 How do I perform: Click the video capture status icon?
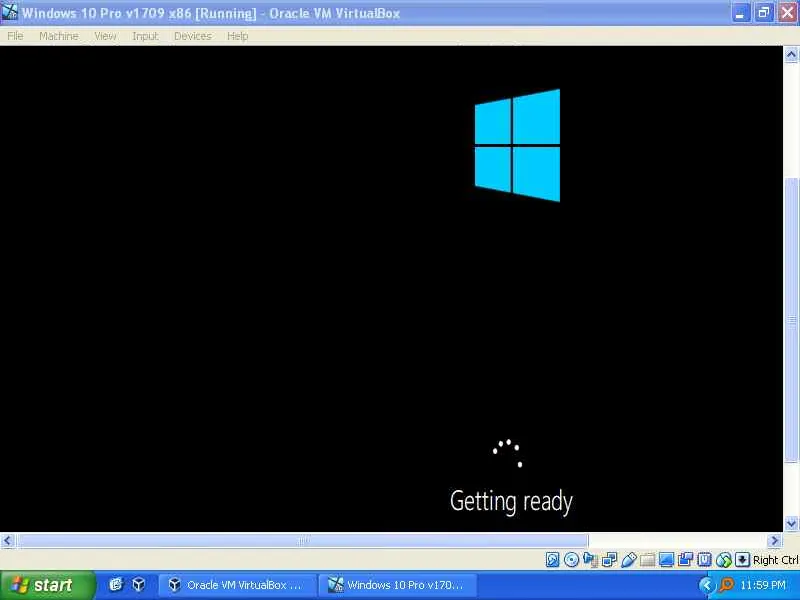pyautogui.click(x=685, y=560)
